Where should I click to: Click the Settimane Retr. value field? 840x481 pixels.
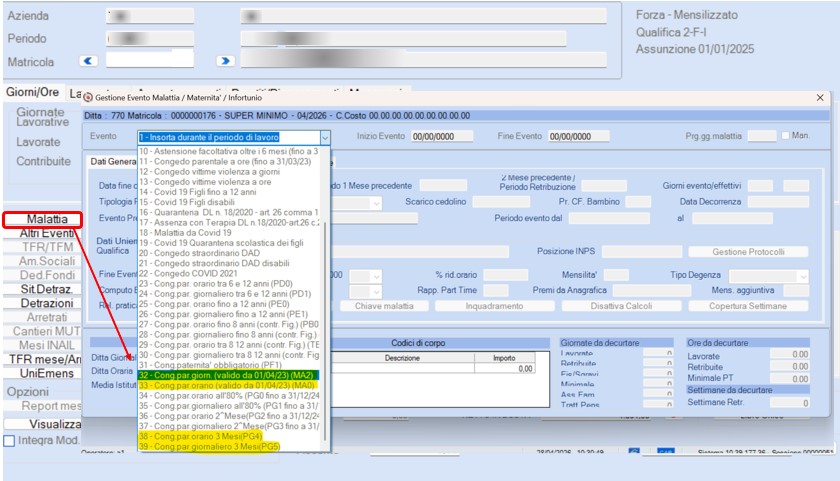pyautogui.click(x=790, y=403)
